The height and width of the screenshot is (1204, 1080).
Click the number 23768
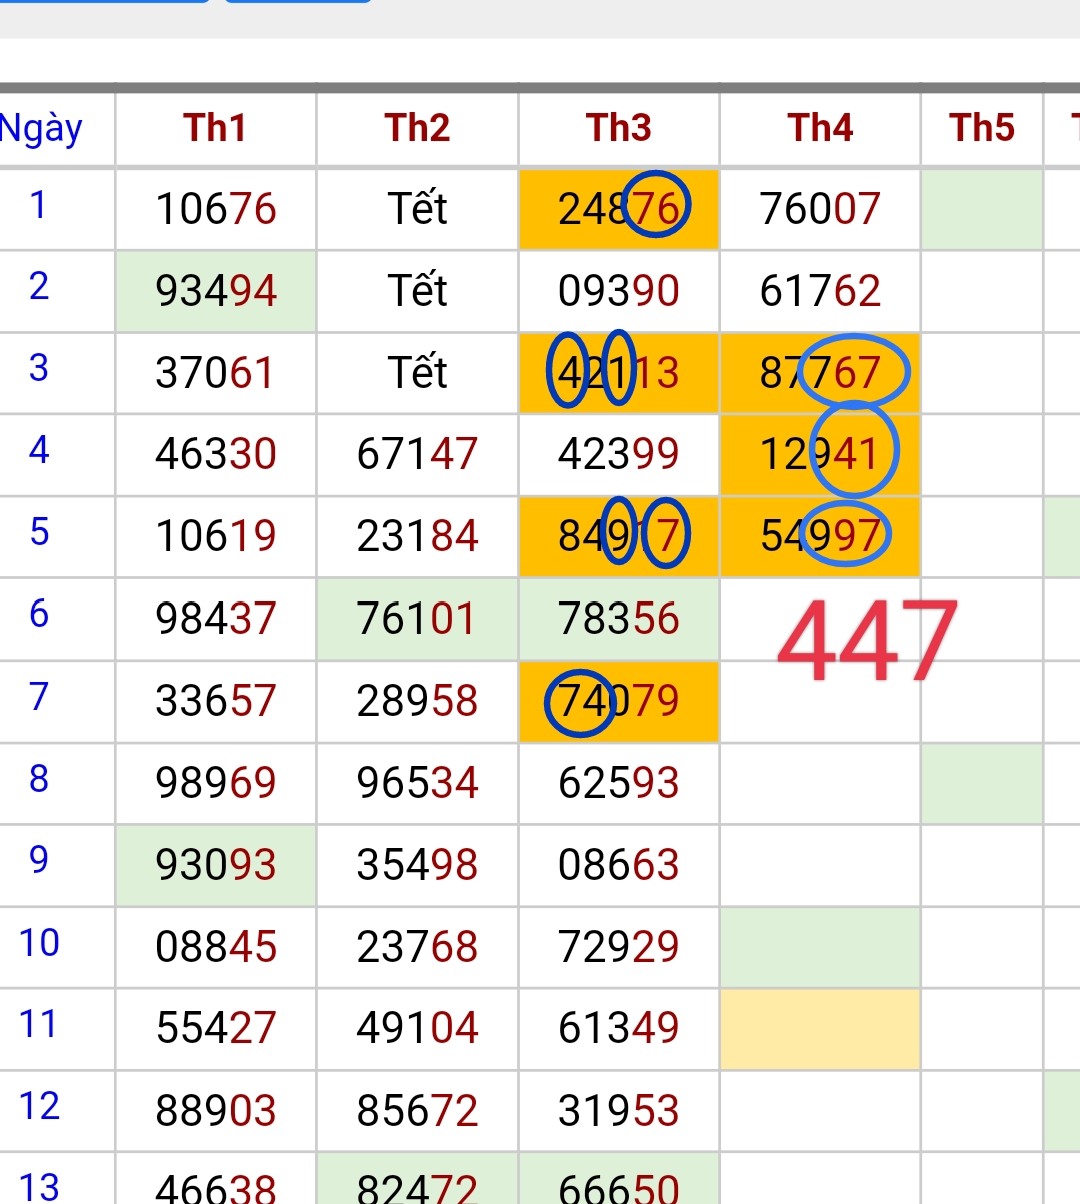(x=418, y=948)
